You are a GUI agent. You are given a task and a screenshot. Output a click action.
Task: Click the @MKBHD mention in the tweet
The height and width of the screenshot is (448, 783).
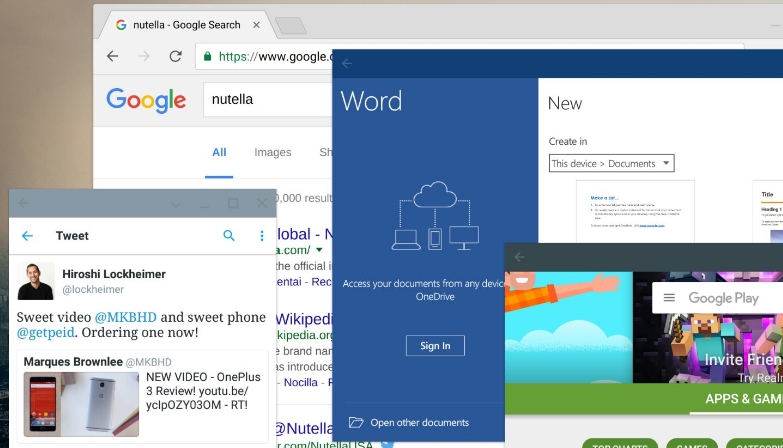[125, 317]
